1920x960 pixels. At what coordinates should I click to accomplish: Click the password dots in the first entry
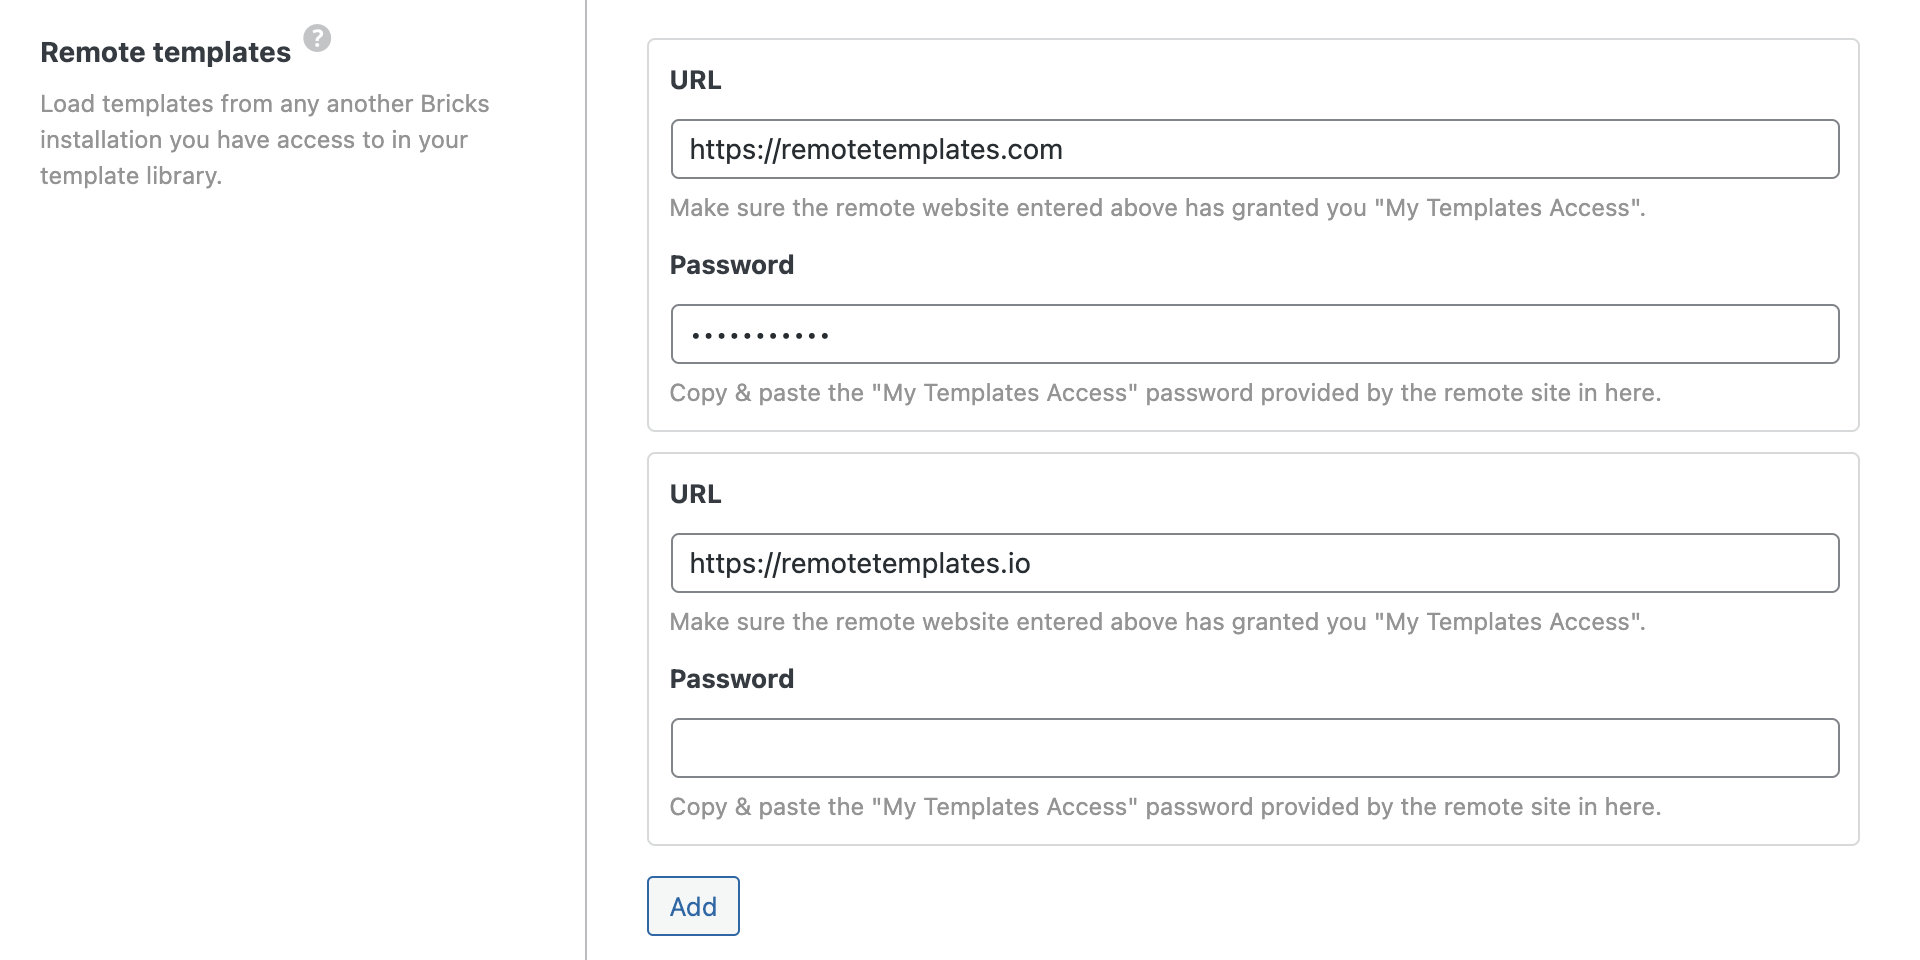click(x=760, y=335)
